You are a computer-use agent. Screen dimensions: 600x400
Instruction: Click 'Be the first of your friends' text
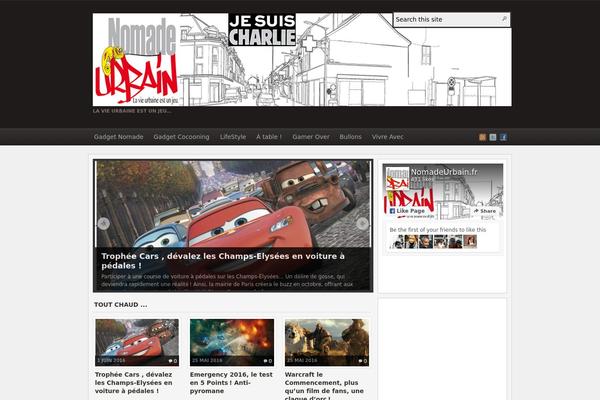click(438, 230)
